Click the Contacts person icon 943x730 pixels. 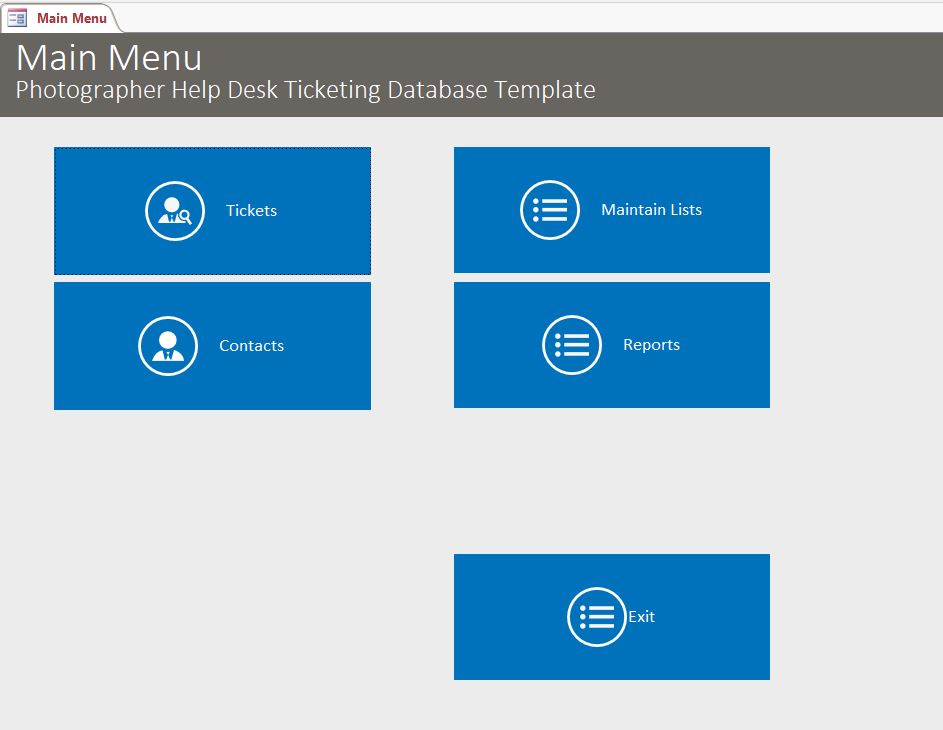point(168,346)
